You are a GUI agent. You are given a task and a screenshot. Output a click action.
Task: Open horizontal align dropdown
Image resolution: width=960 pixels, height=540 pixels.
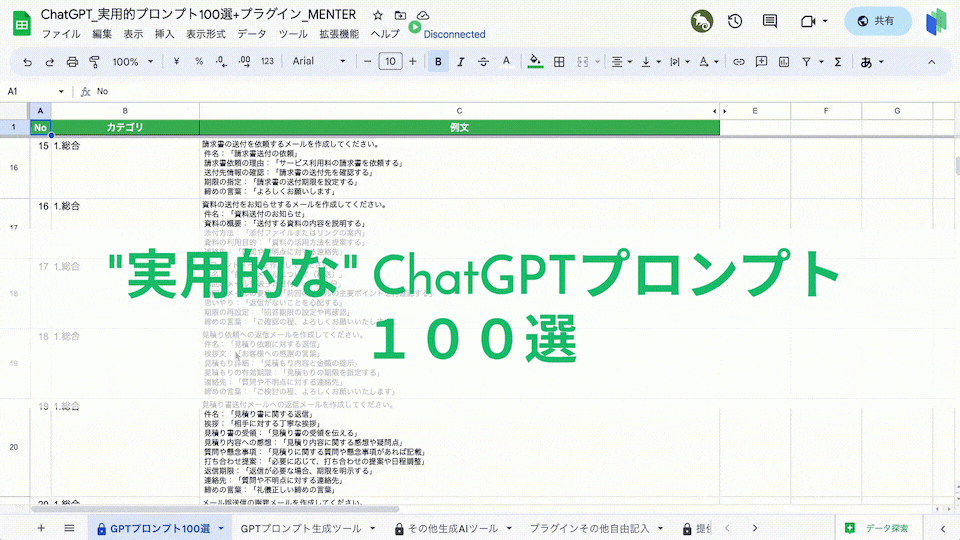point(621,62)
